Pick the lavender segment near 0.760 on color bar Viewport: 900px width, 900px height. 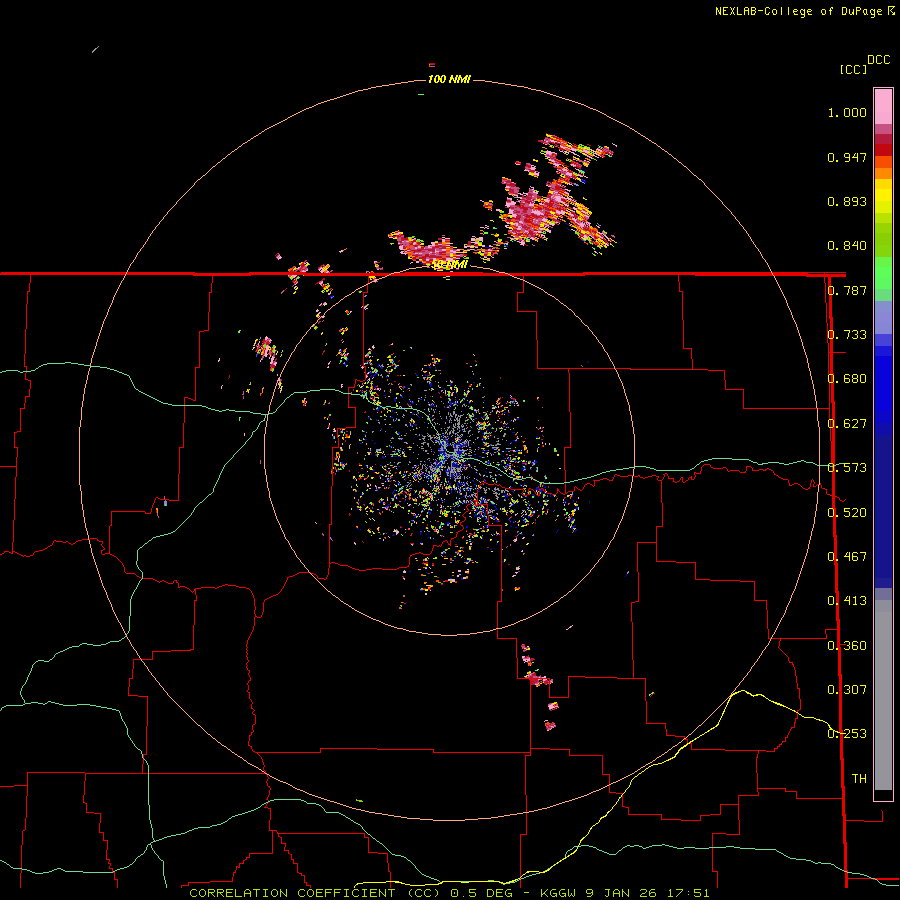point(883,317)
